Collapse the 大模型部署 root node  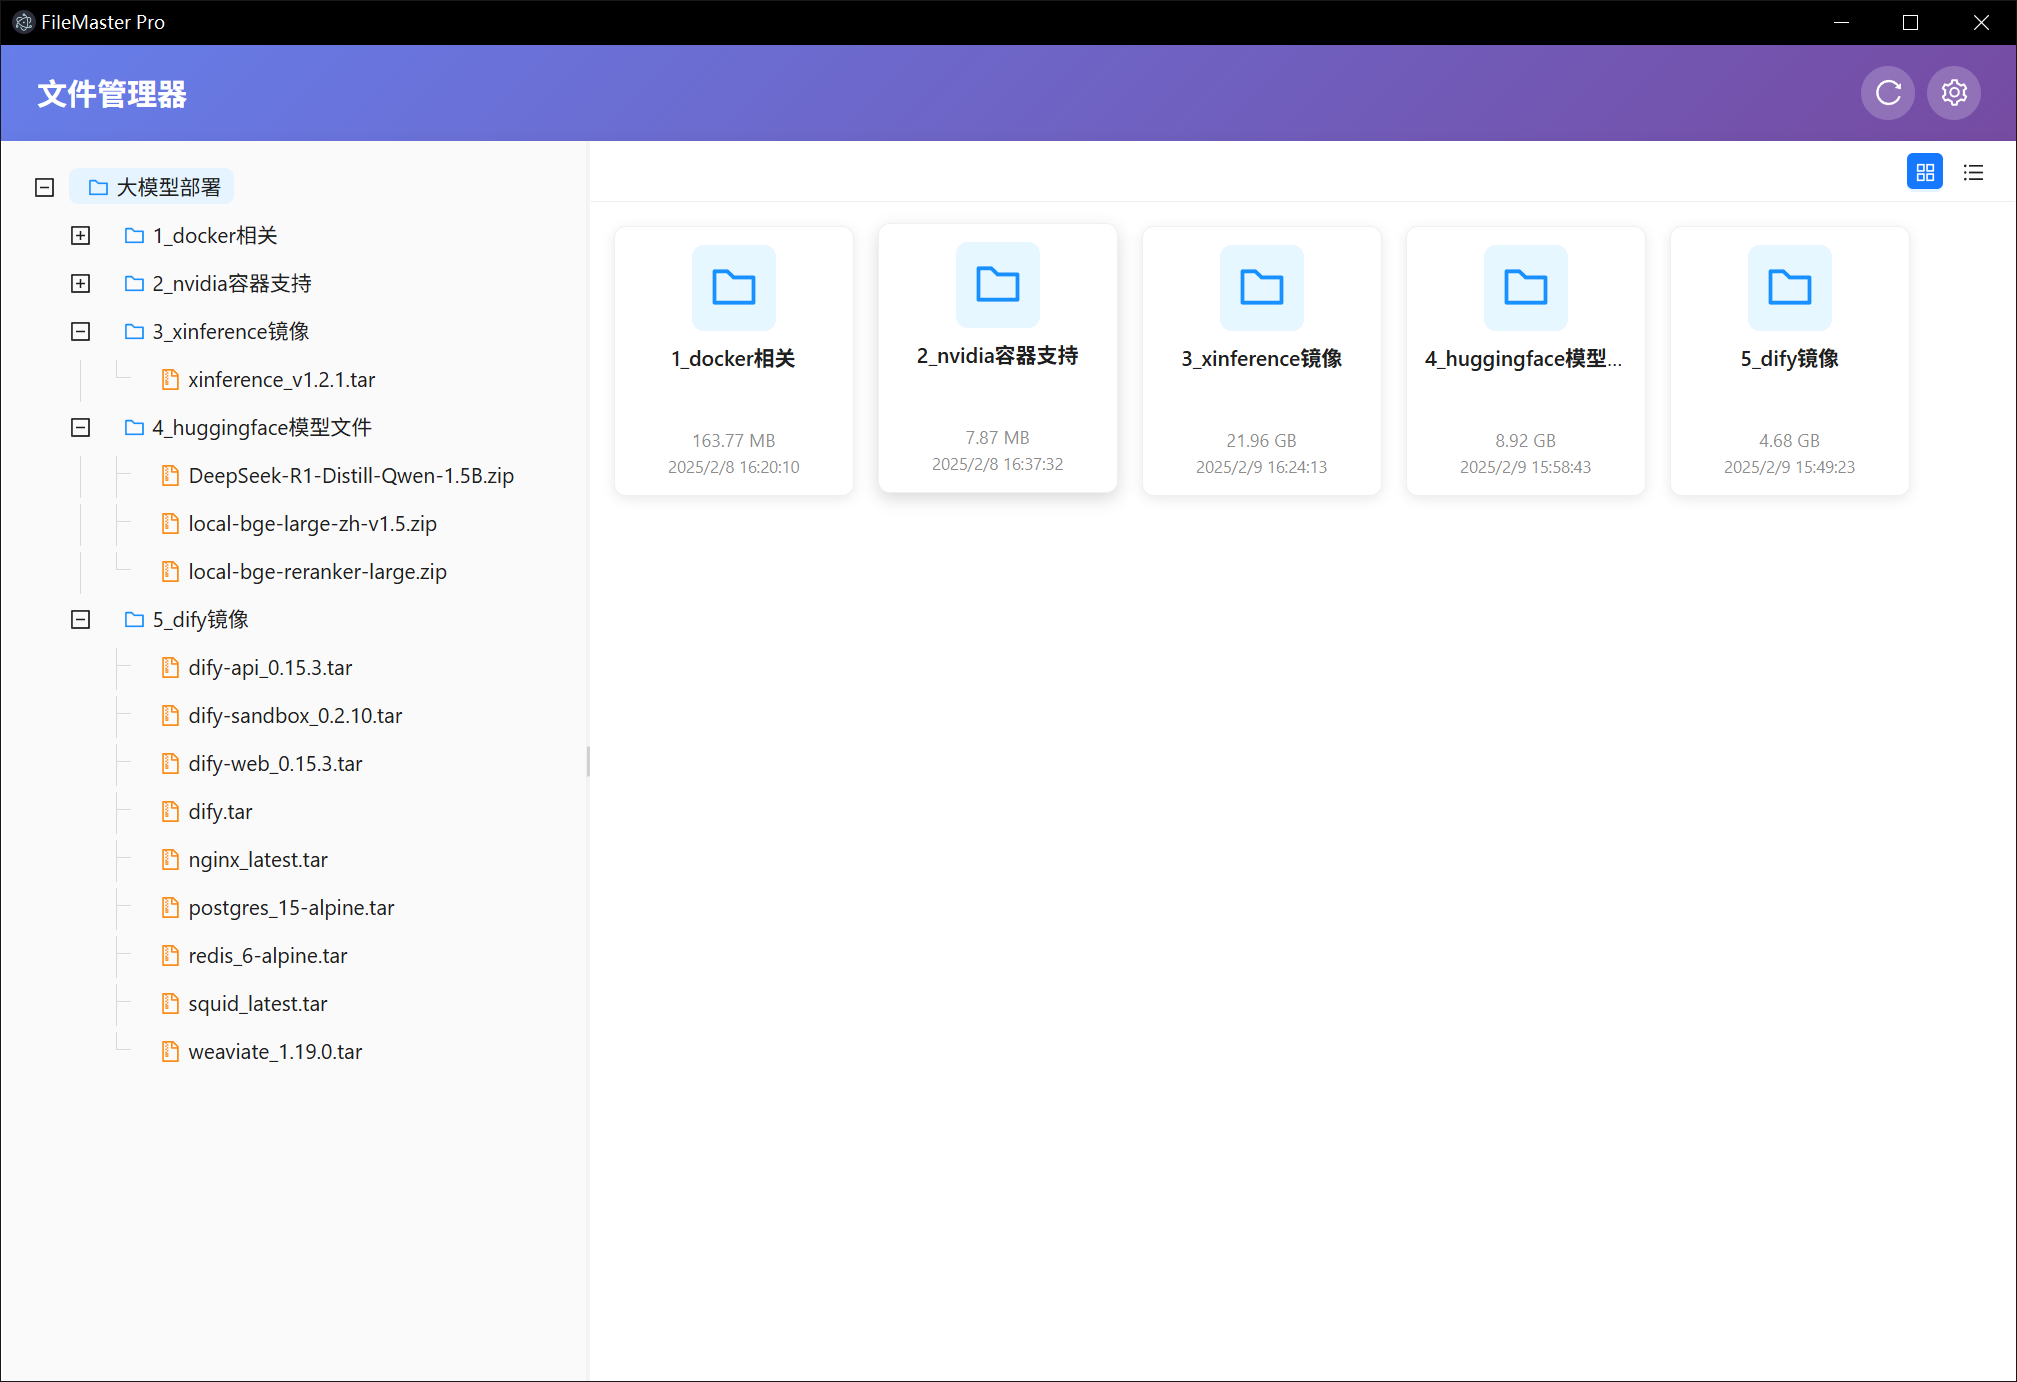pos(44,187)
